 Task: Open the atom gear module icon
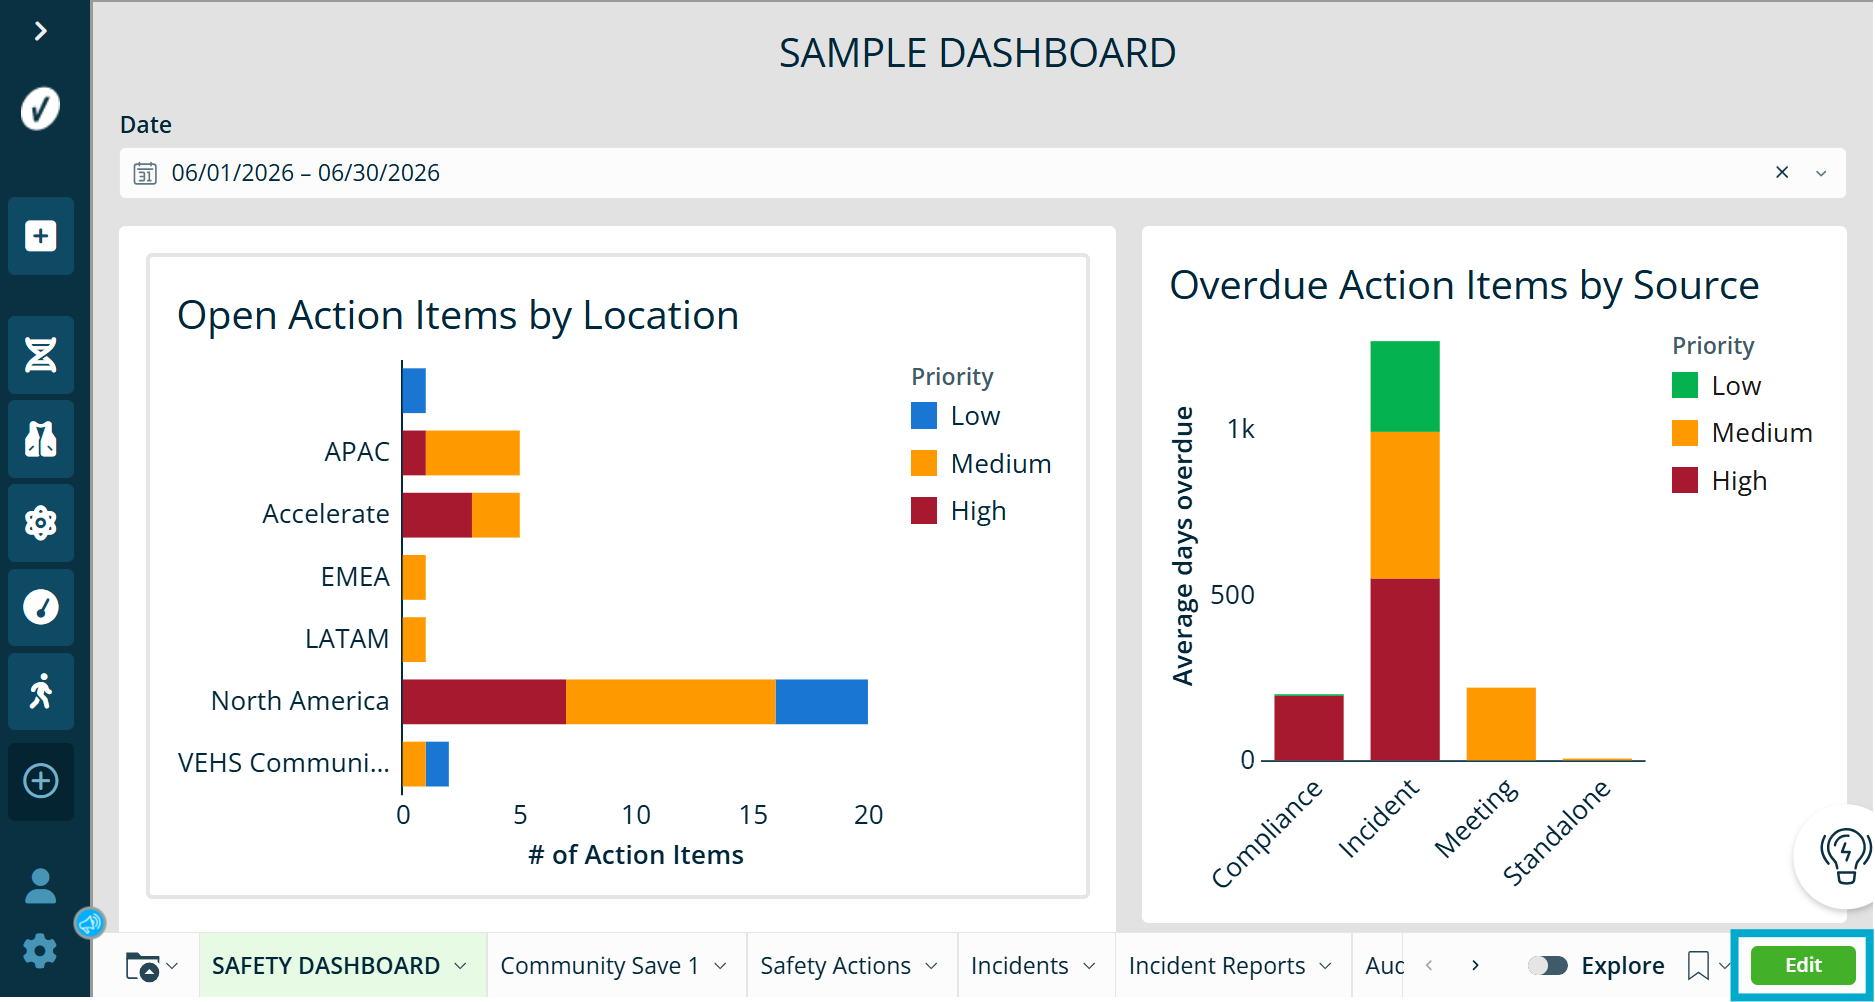pyautogui.click(x=41, y=523)
